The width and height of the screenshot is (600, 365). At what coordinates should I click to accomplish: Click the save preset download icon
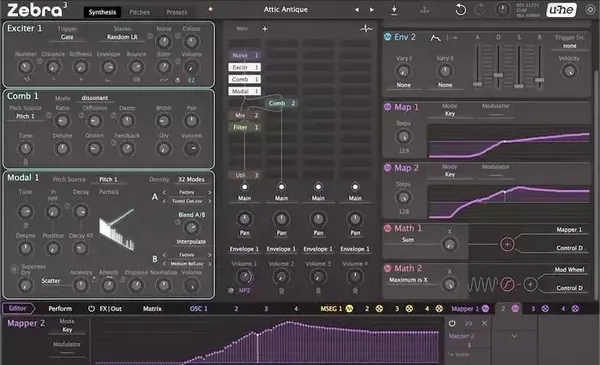[394, 10]
